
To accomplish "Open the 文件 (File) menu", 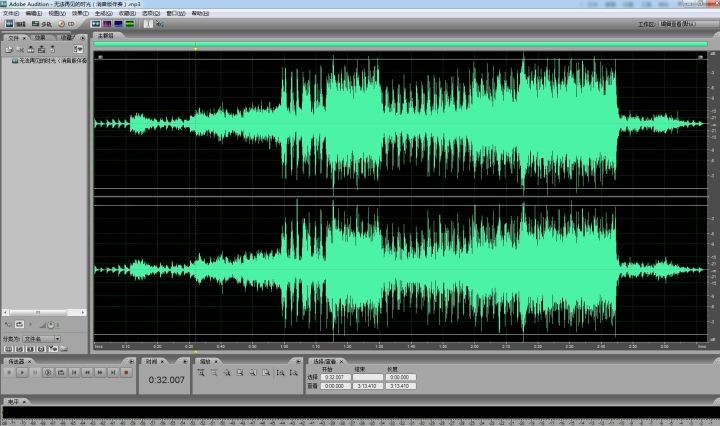I will point(9,13).
